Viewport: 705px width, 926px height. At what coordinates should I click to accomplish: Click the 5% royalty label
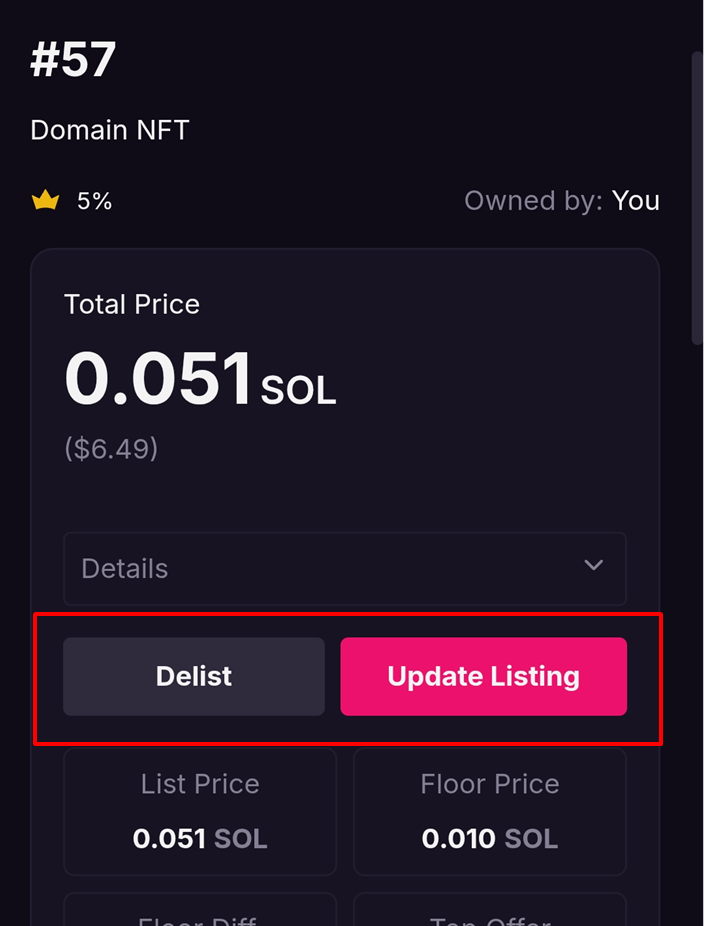click(94, 201)
